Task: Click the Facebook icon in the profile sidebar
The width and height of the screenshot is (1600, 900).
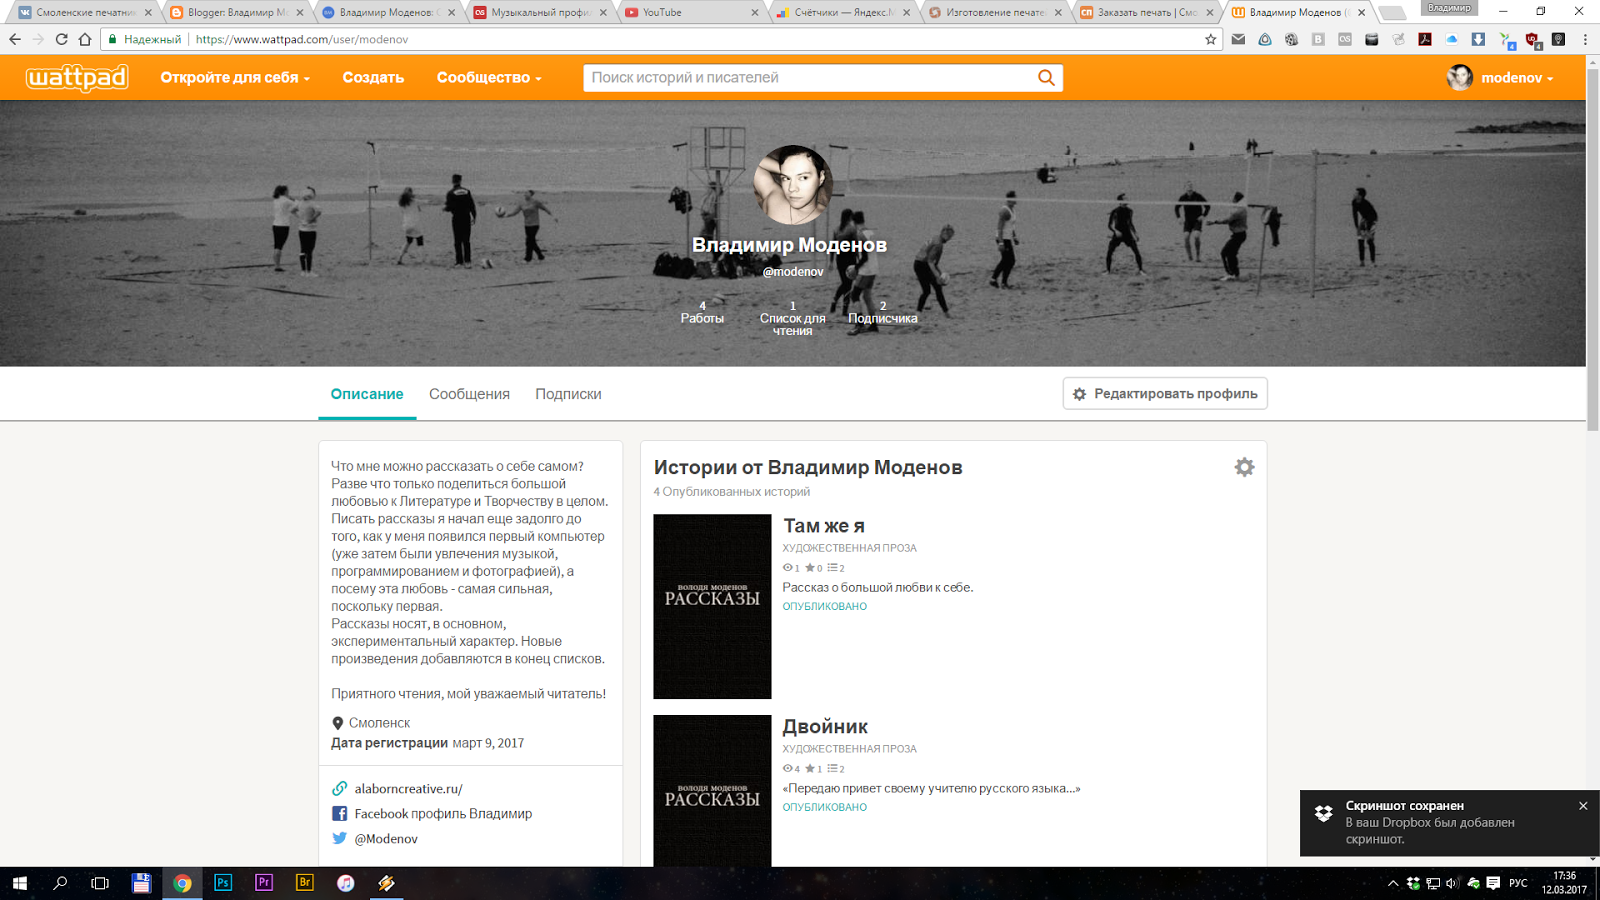Action: tap(339, 813)
